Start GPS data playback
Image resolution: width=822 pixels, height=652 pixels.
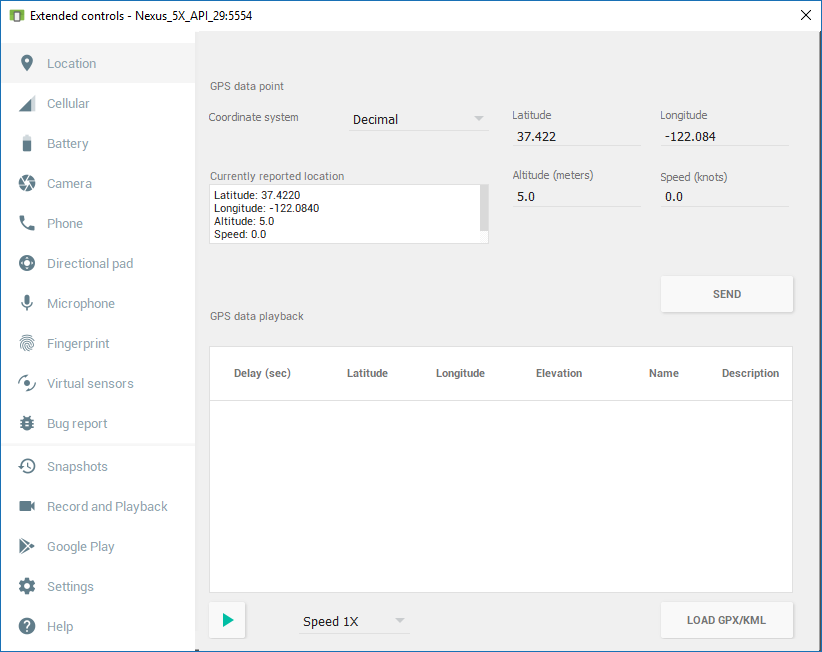[228, 620]
